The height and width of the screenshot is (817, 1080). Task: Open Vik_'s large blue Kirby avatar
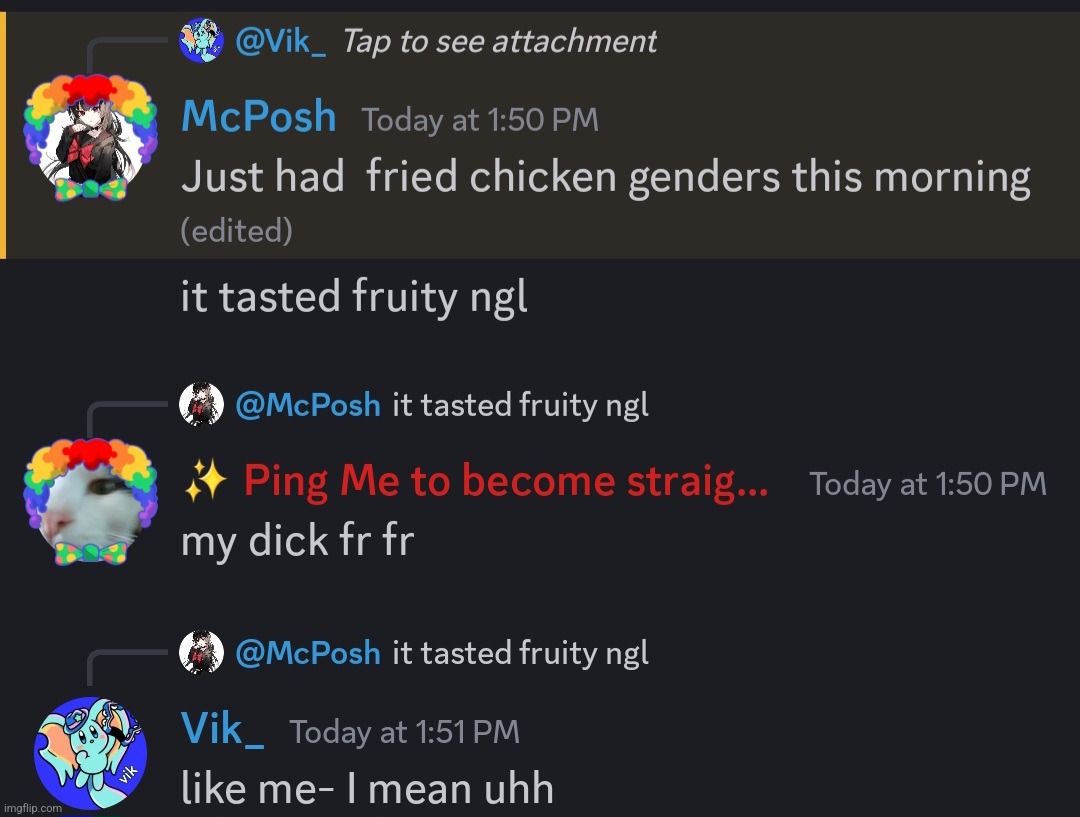pos(90,753)
